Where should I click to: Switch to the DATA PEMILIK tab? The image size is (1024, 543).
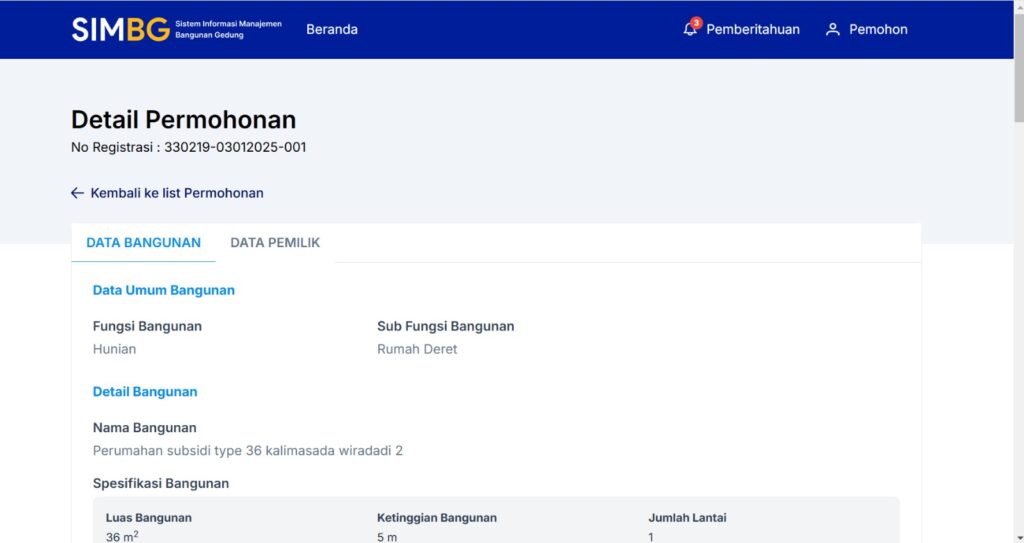pyautogui.click(x=275, y=243)
